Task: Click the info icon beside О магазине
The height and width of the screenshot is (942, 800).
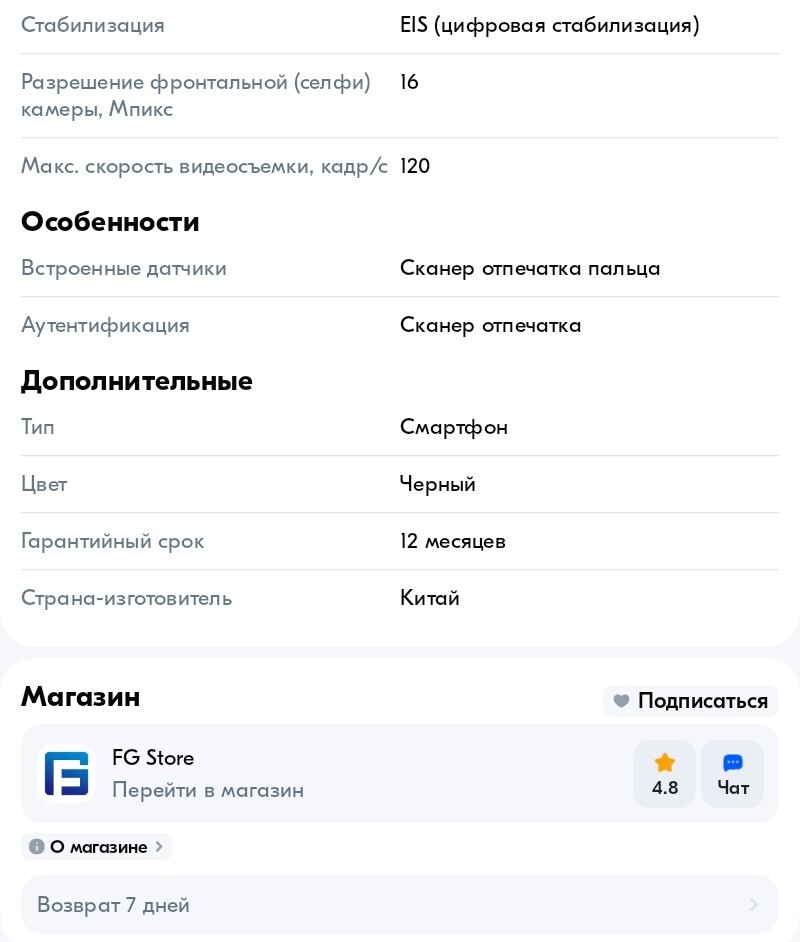Action: click(x=37, y=847)
